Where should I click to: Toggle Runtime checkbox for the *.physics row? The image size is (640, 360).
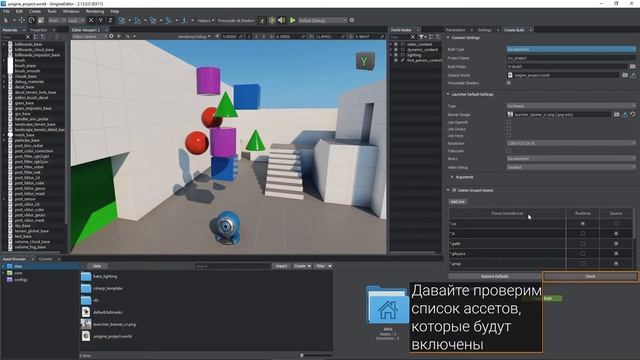click(x=582, y=253)
